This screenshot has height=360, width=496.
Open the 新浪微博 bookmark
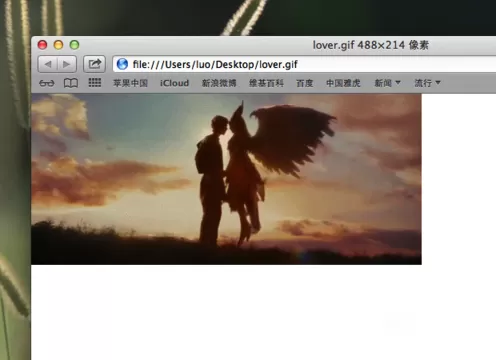coord(219,83)
